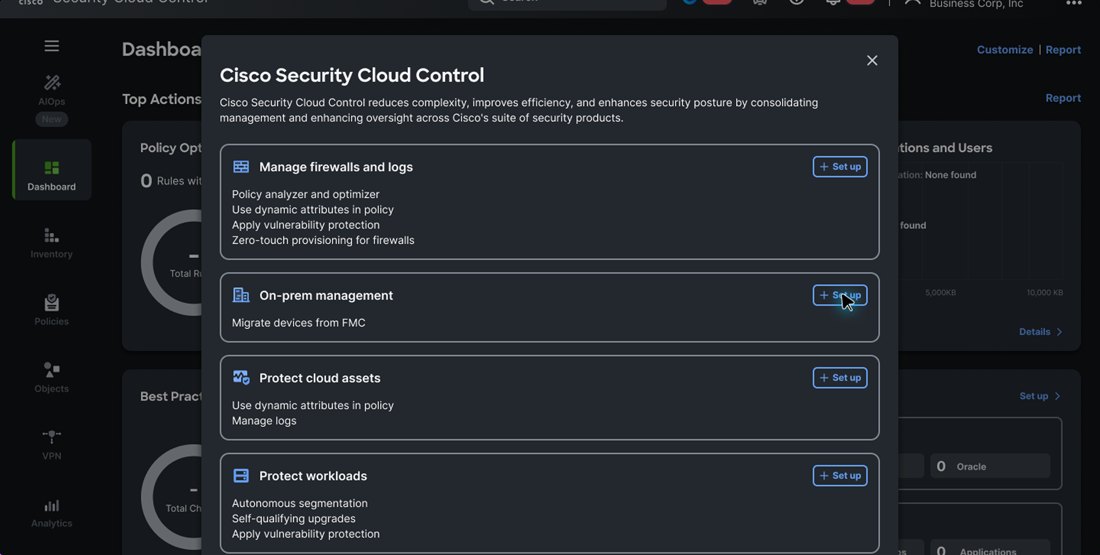Viewport: 1100px width, 555px height.
Task: Click Report link next to Customize
Action: (x=1063, y=50)
